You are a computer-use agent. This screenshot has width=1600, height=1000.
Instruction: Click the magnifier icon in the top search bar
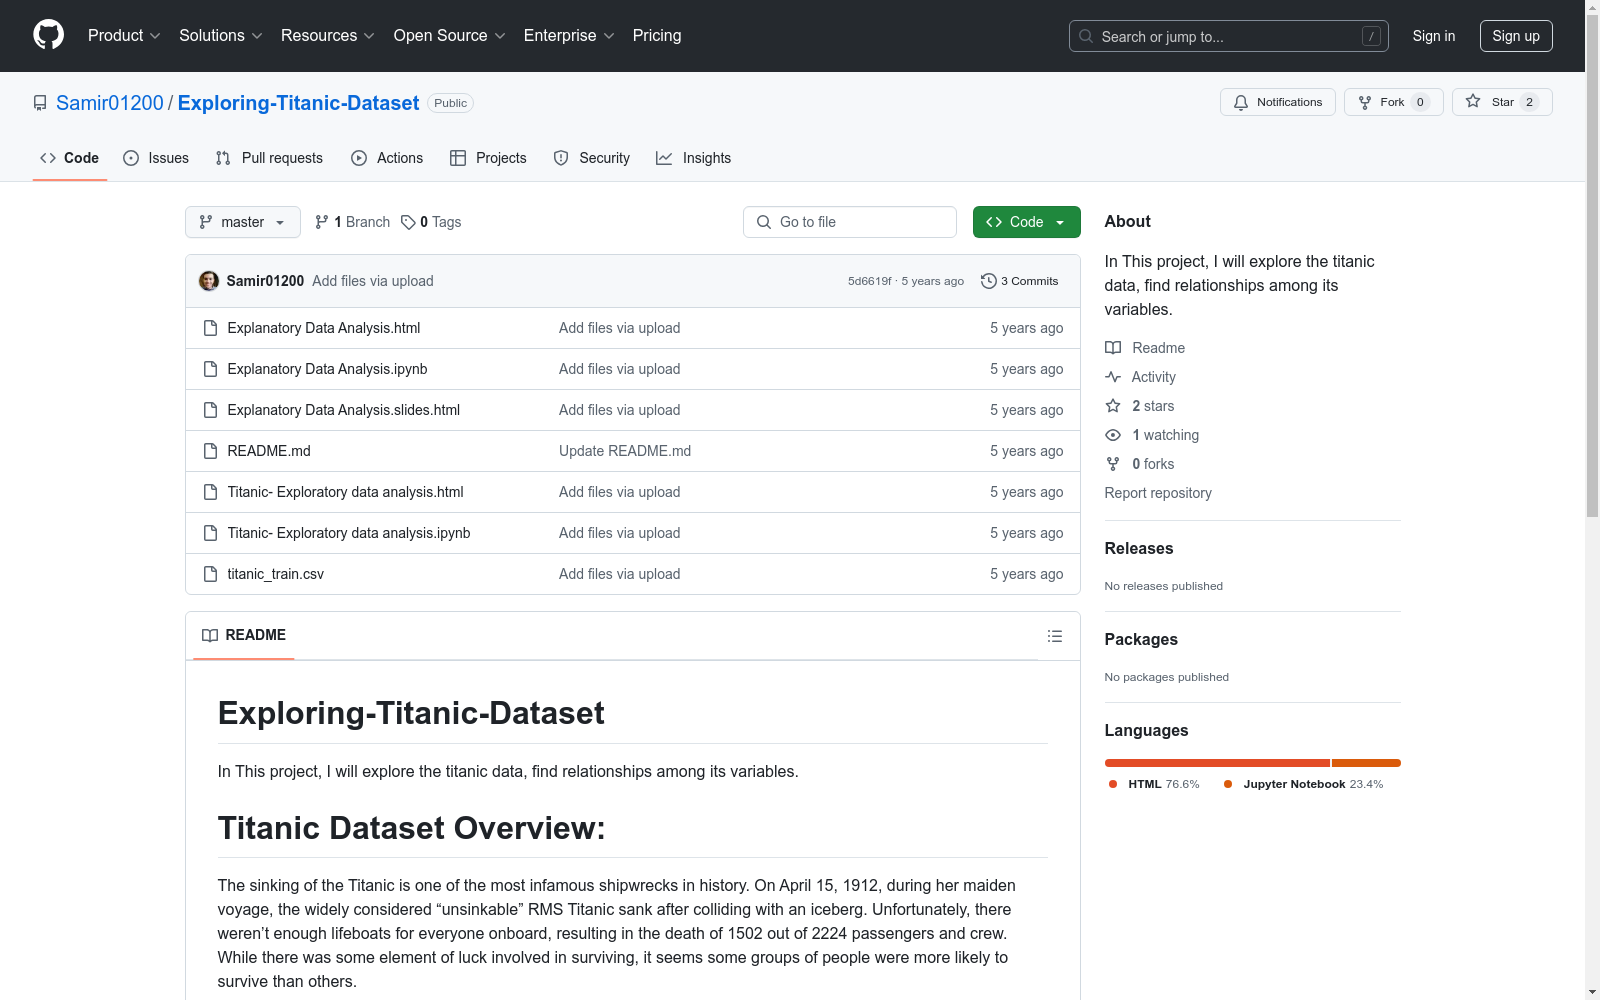click(x=1086, y=36)
